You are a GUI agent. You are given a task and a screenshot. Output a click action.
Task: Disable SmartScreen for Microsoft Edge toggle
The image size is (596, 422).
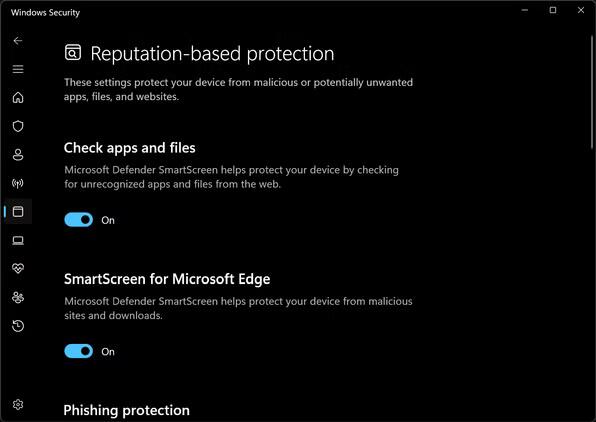(x=79, y=351)
